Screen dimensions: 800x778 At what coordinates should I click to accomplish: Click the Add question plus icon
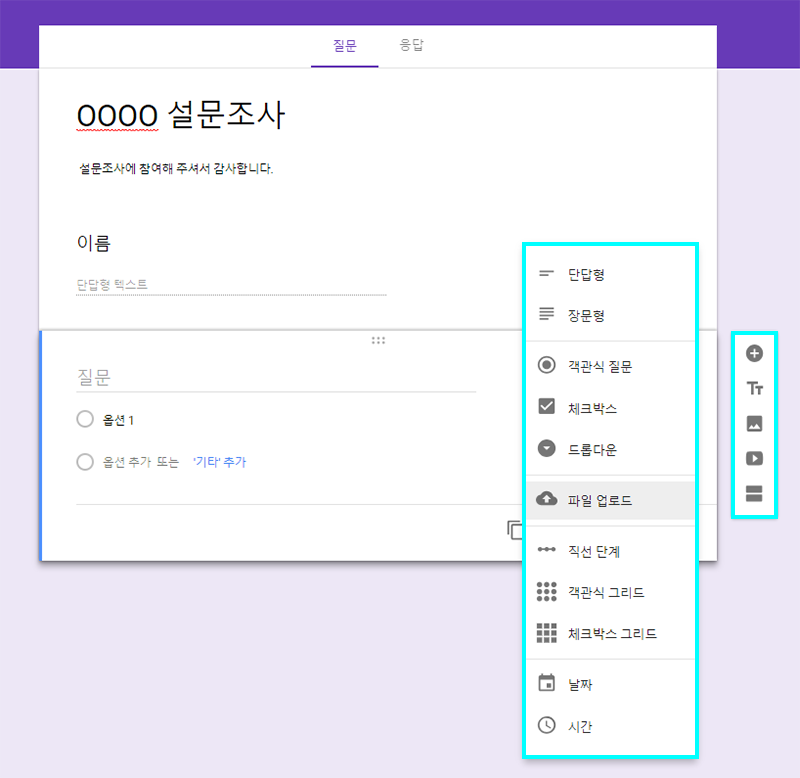pyautogui.click(x=754, y=353)
